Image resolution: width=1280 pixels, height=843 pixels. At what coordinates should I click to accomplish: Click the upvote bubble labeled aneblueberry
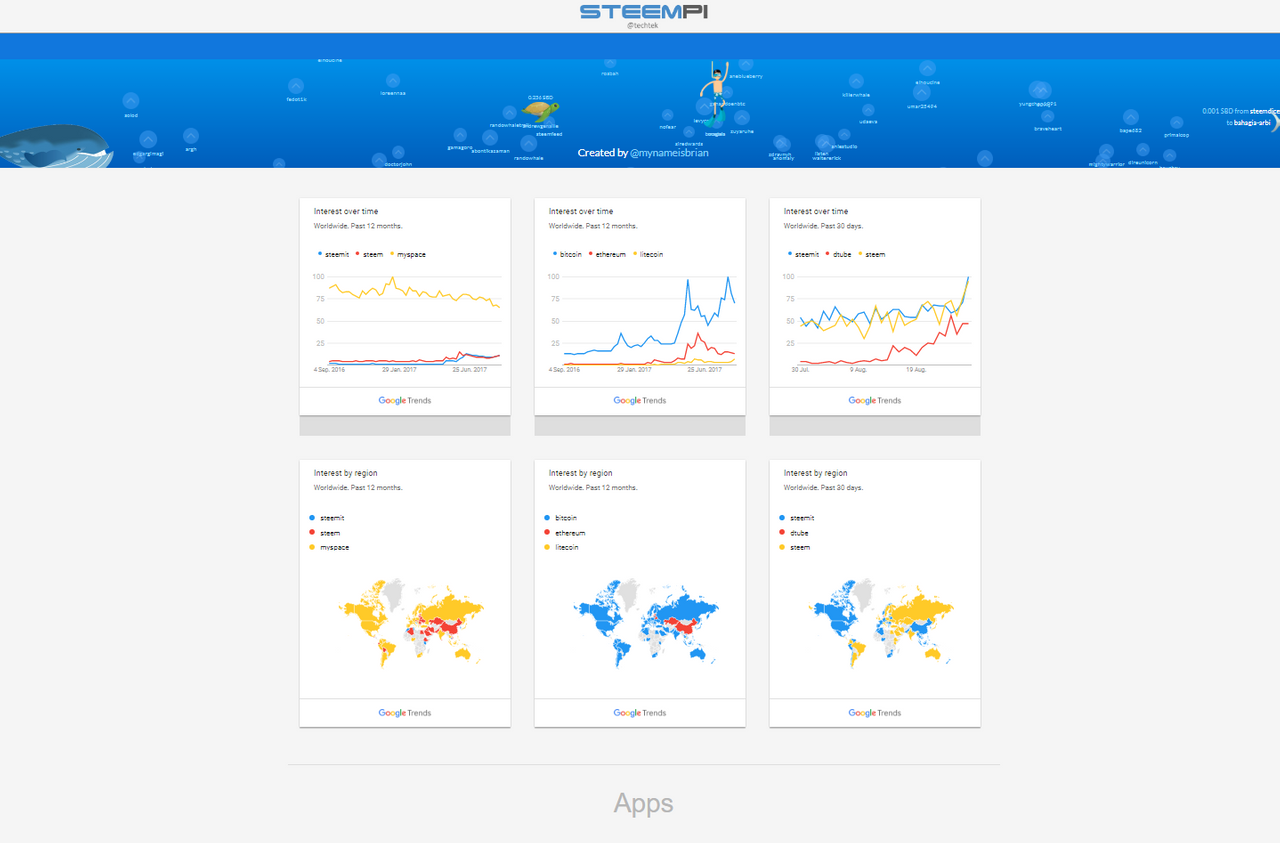point(746,65)
